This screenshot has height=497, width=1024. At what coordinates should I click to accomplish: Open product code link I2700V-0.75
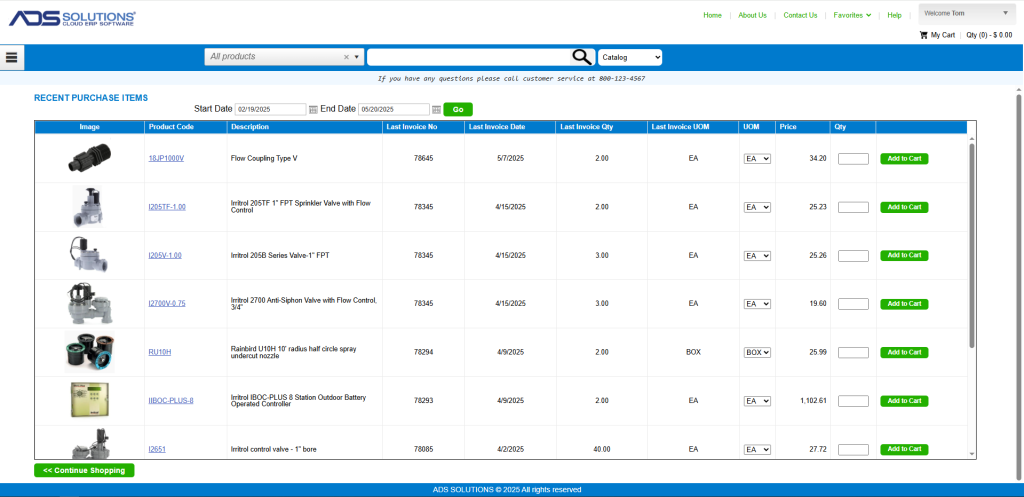pyautogui.click(x=167, y=304)
